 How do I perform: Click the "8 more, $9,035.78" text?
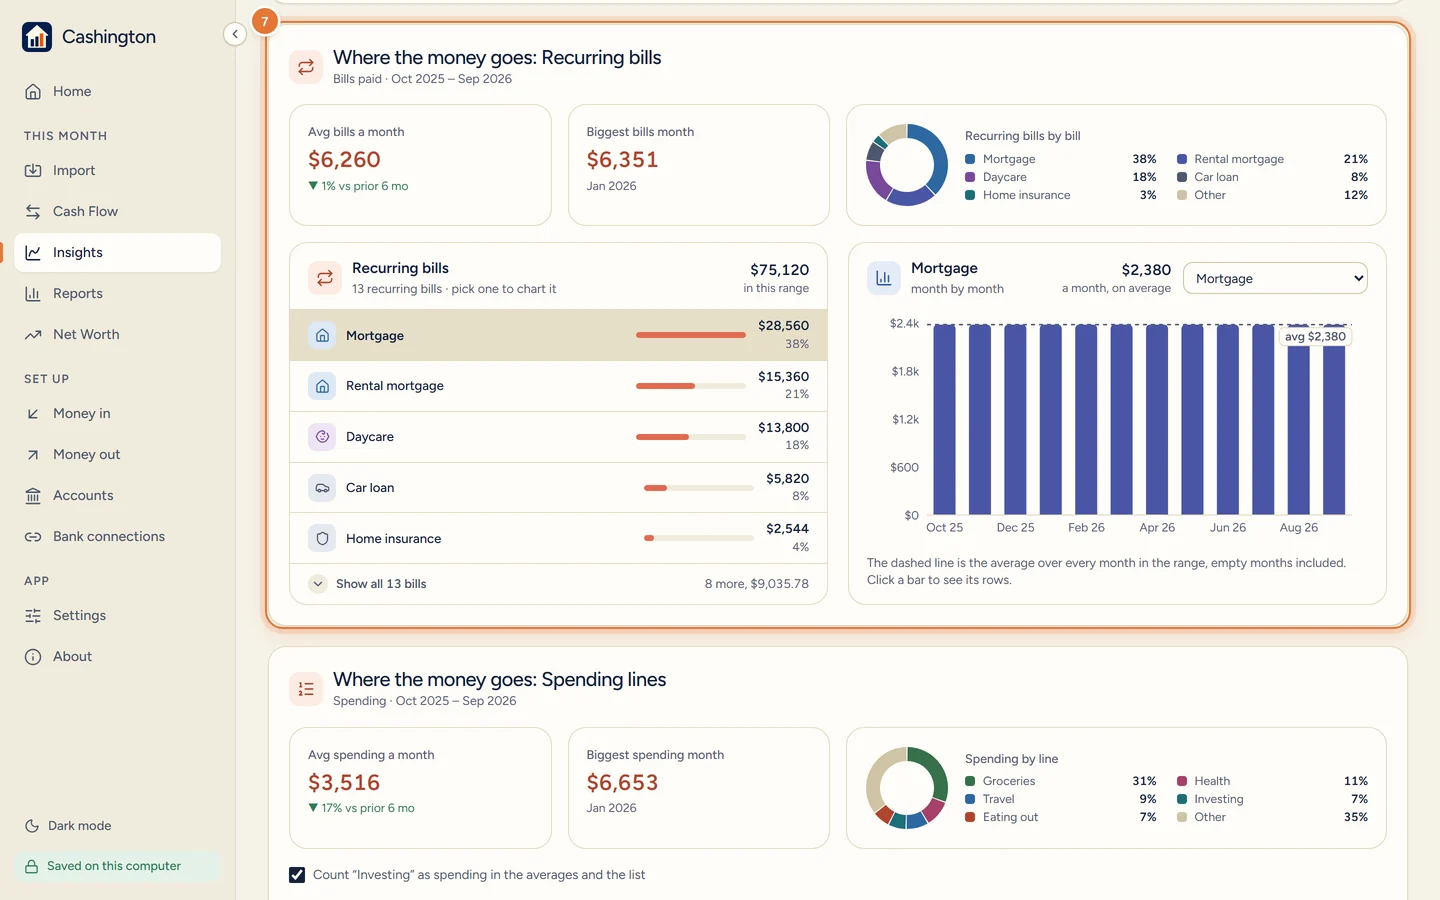tap(757, 584)
